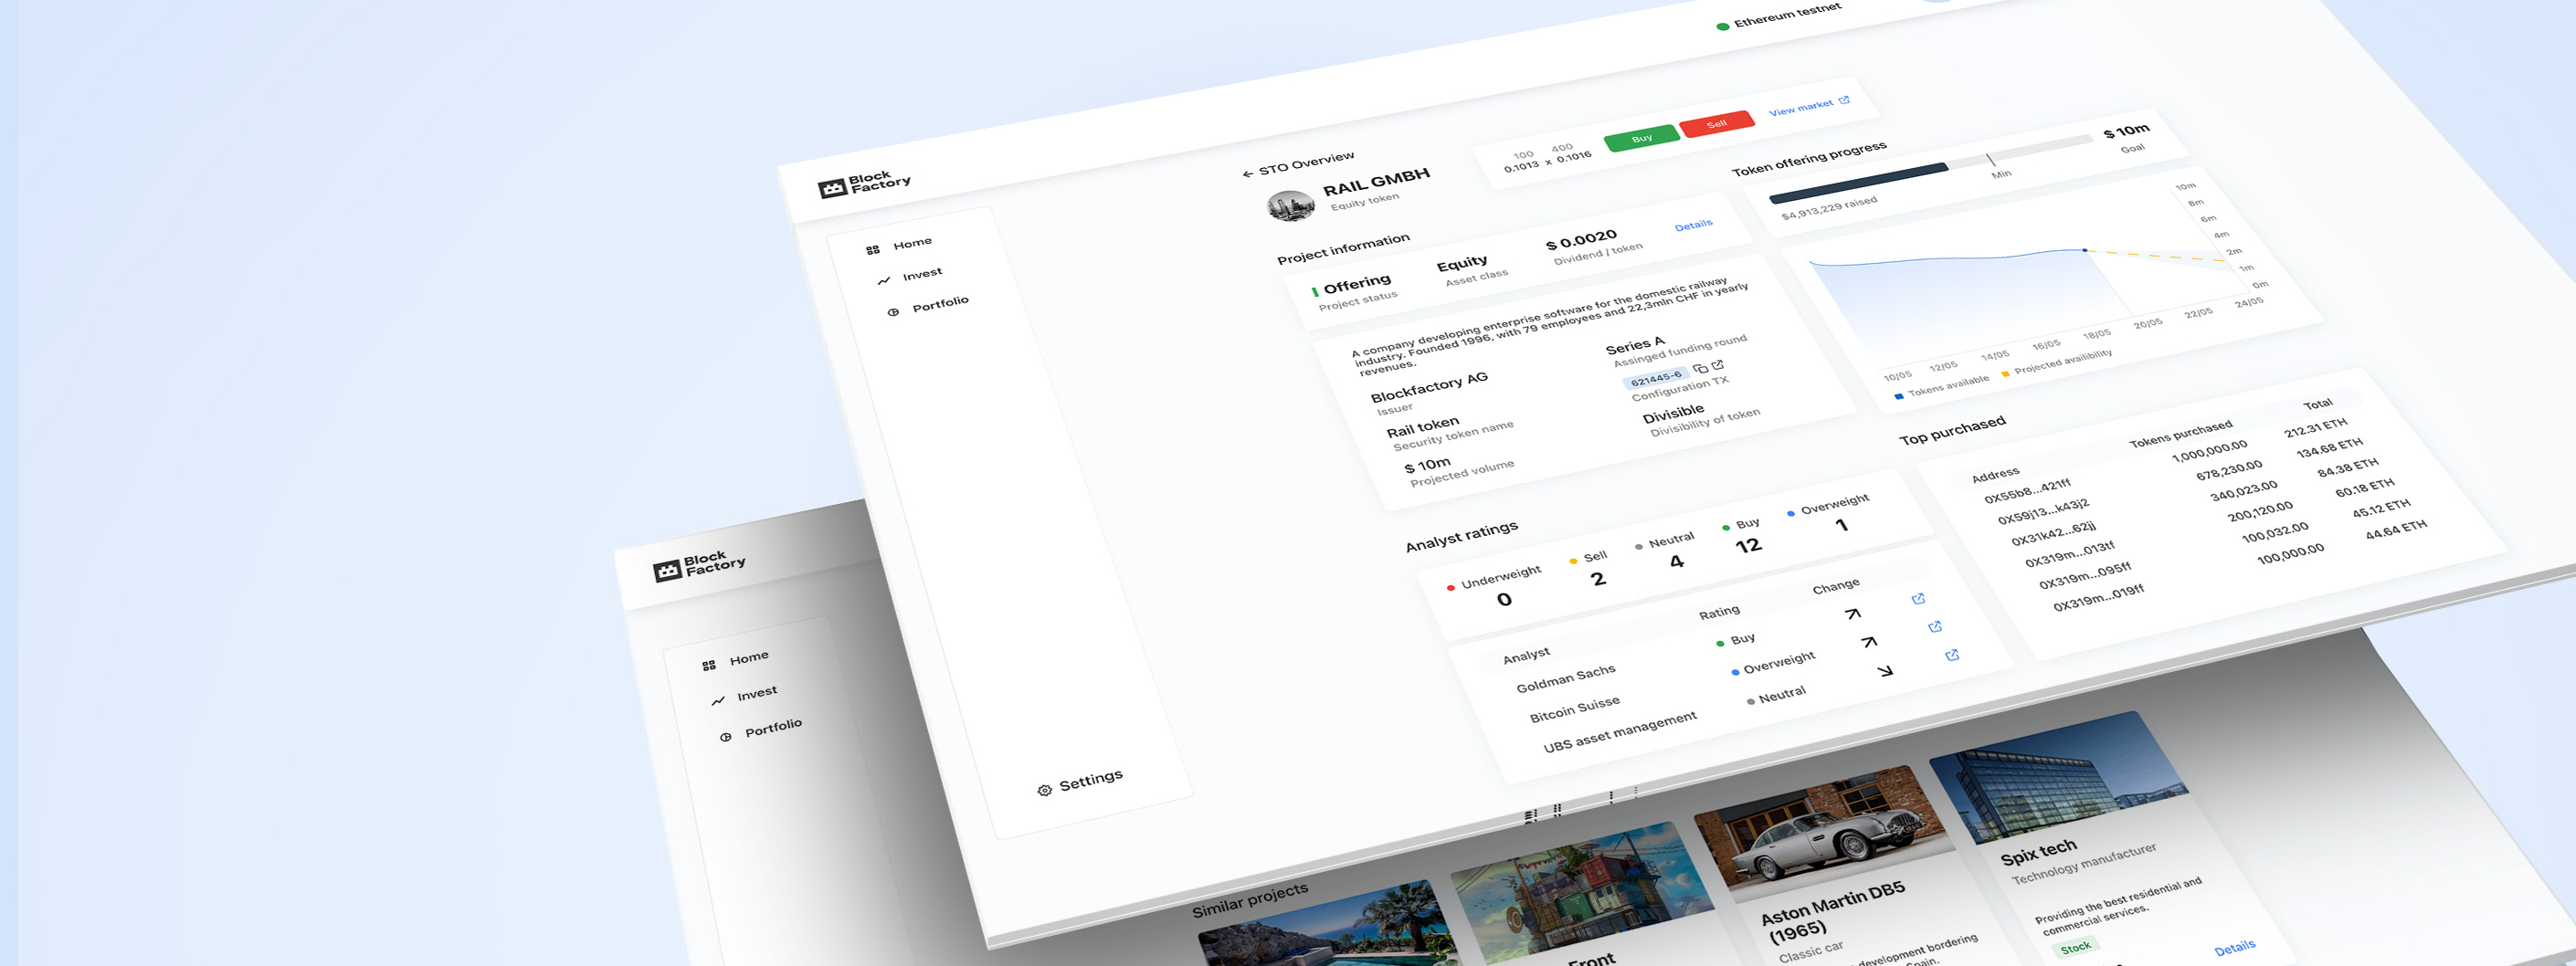Click the 212.31 ETH total value
Viewport: 2576px width, 966px height.
point(2315,427)
